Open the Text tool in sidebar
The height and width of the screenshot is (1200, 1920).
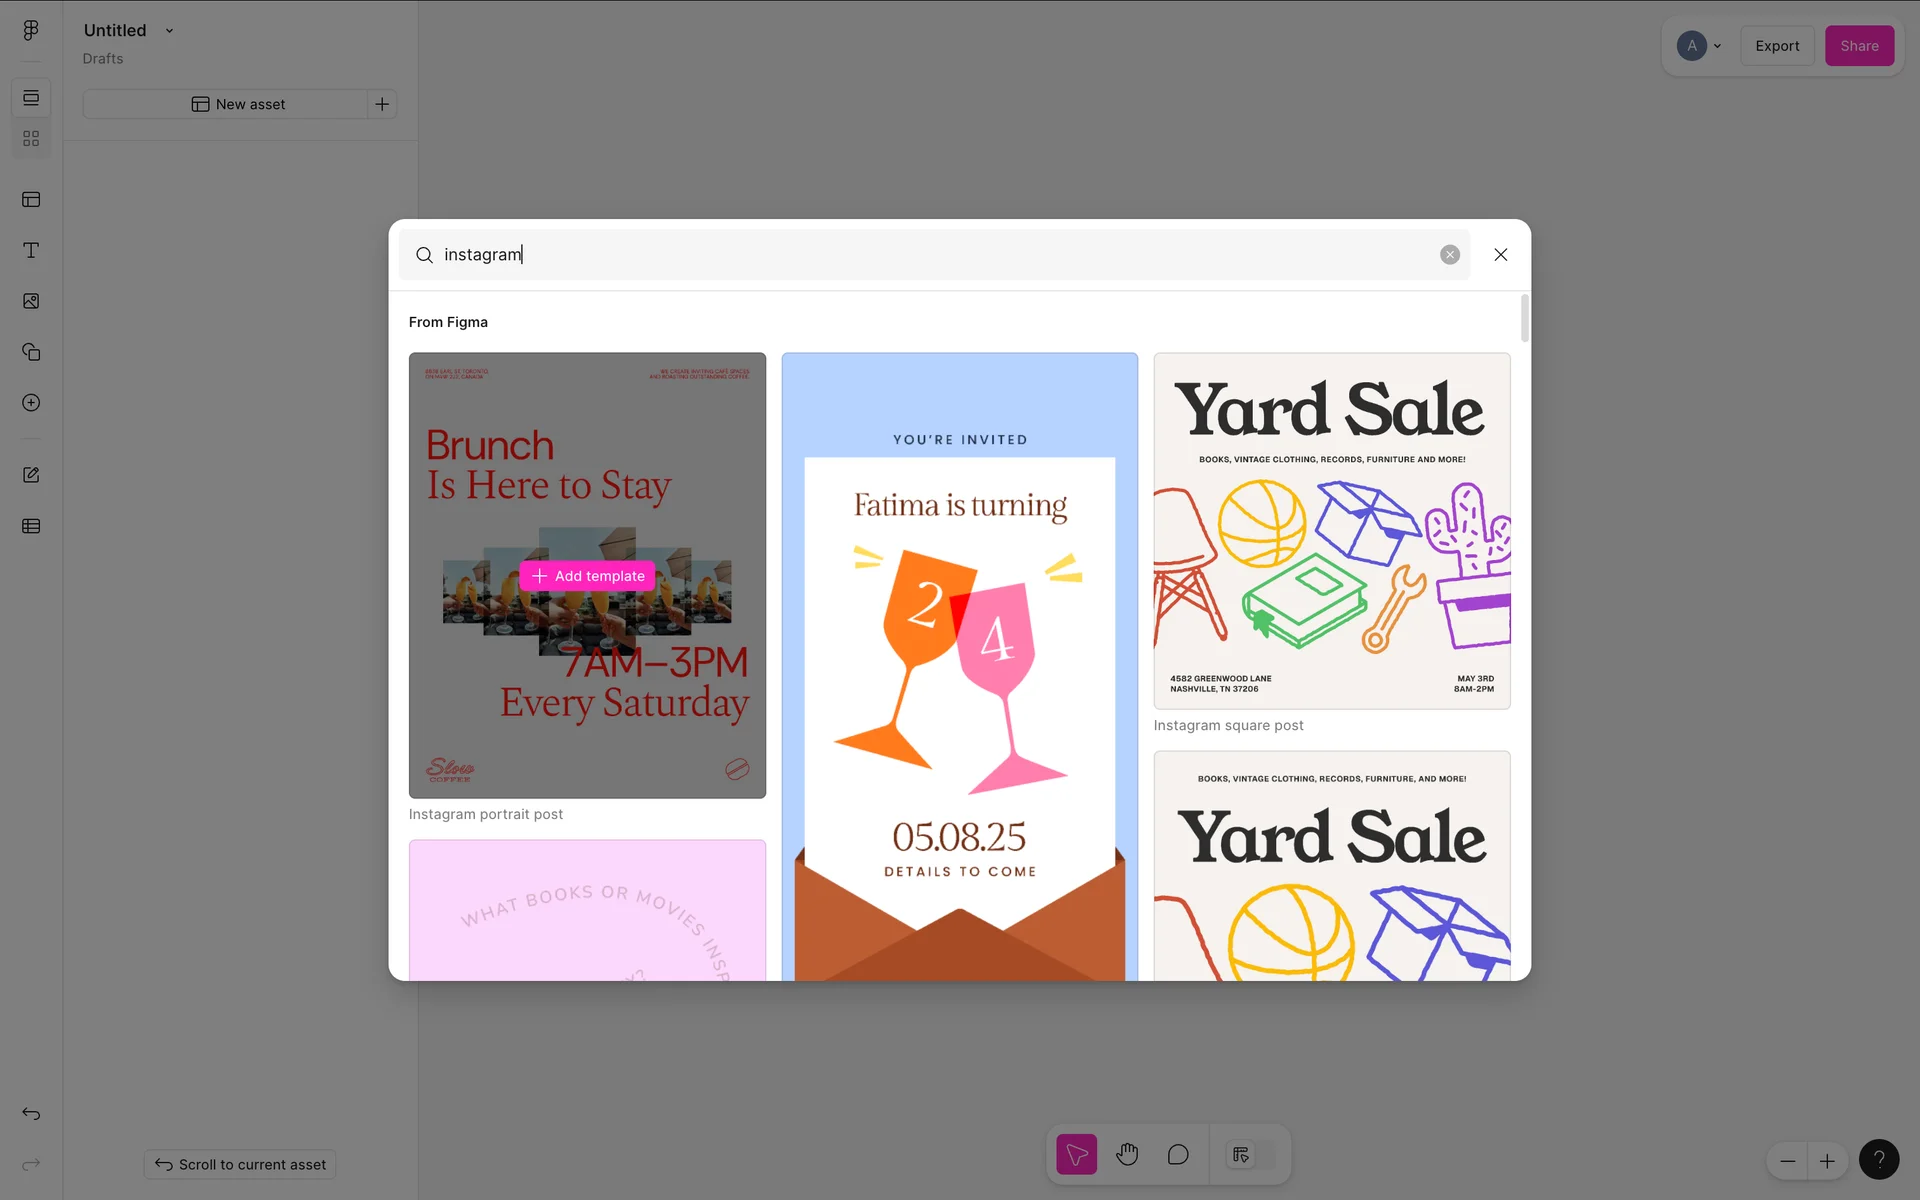tap(31, 250)
